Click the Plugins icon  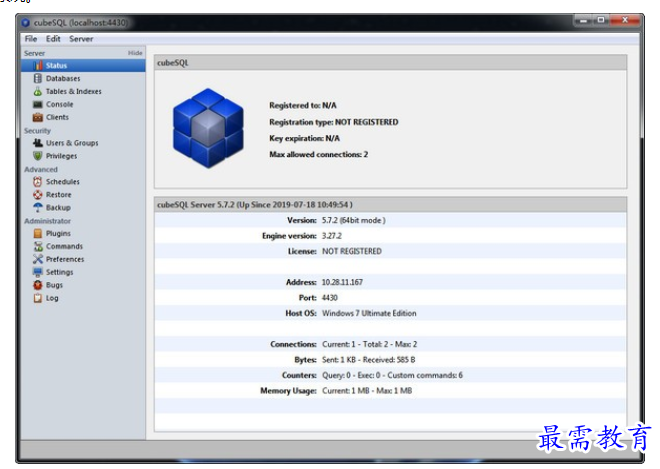click(38, 233)
